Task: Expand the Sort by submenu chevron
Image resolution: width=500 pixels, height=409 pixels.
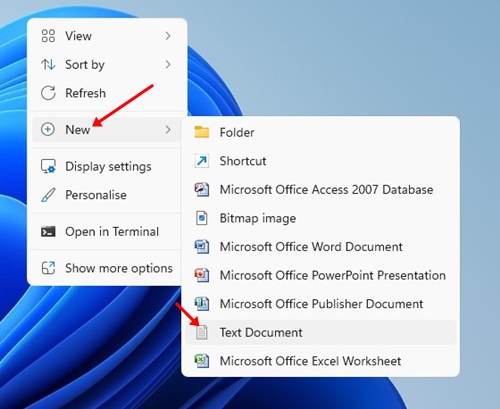Action: click(168, 64)
